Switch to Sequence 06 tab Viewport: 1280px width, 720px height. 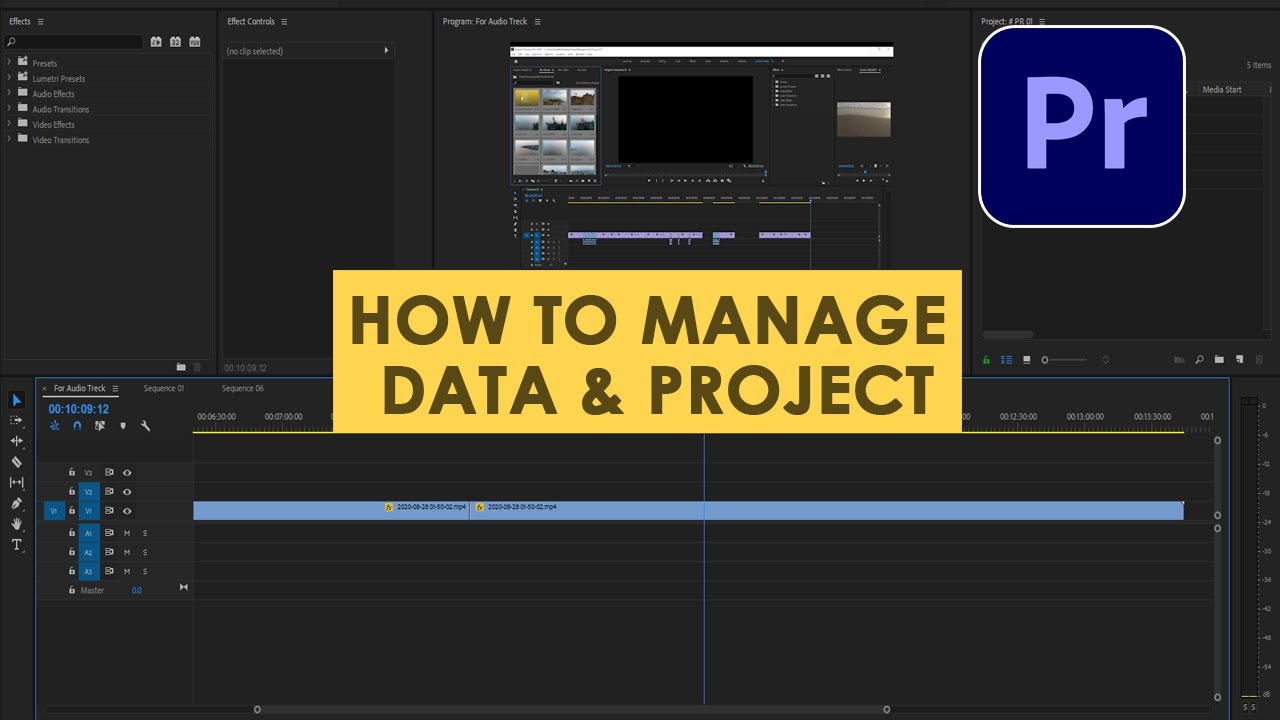[x=243, y=388]
